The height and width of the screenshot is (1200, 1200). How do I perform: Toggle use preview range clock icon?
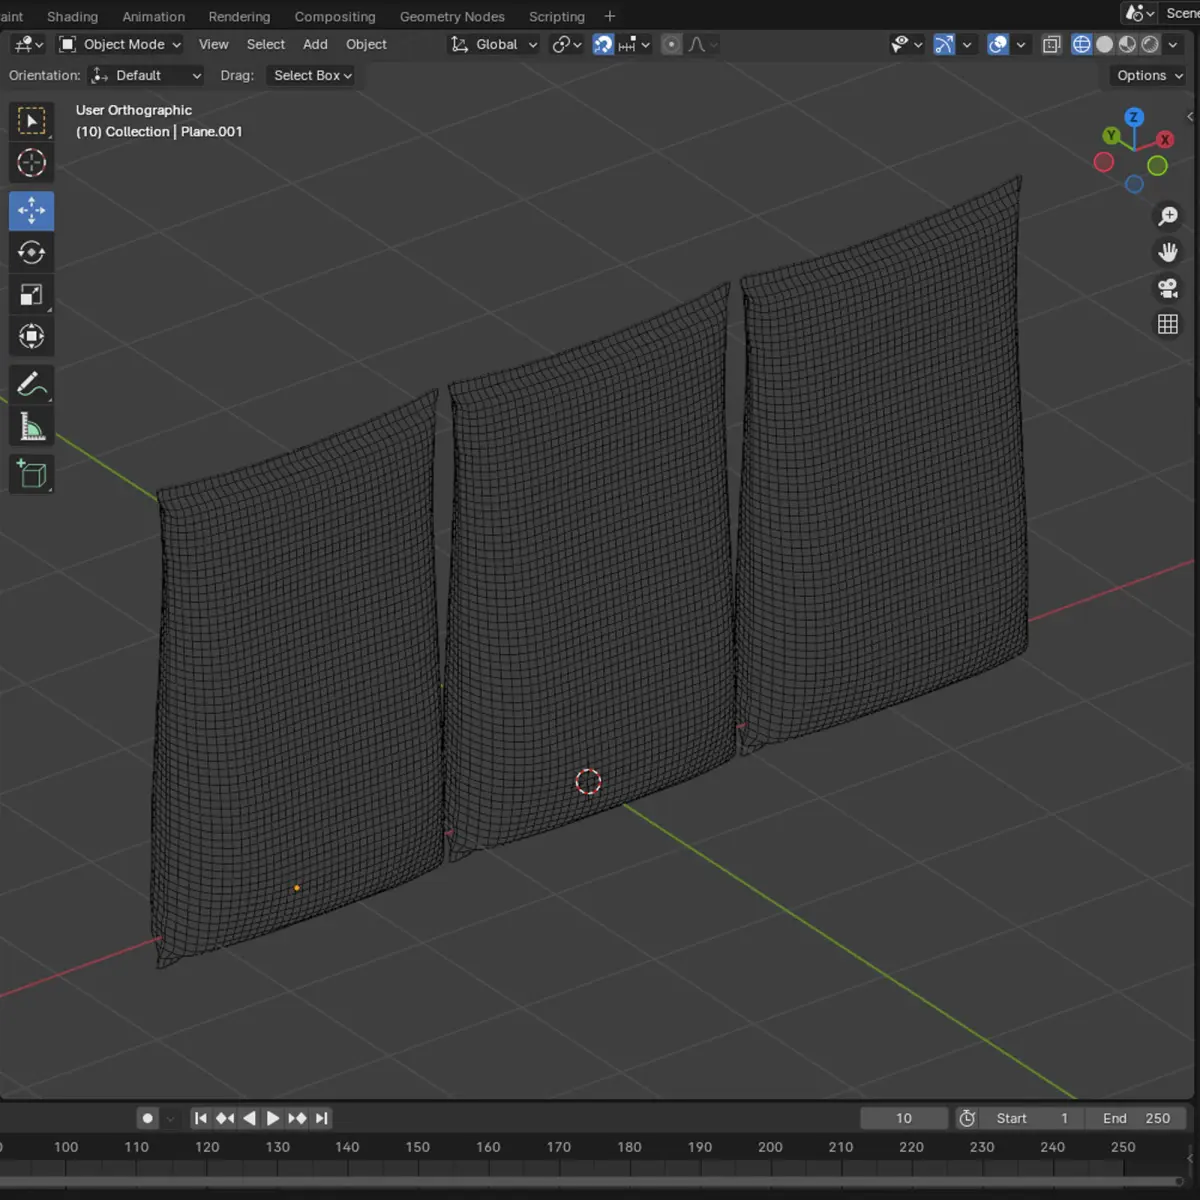point(967,1118)
